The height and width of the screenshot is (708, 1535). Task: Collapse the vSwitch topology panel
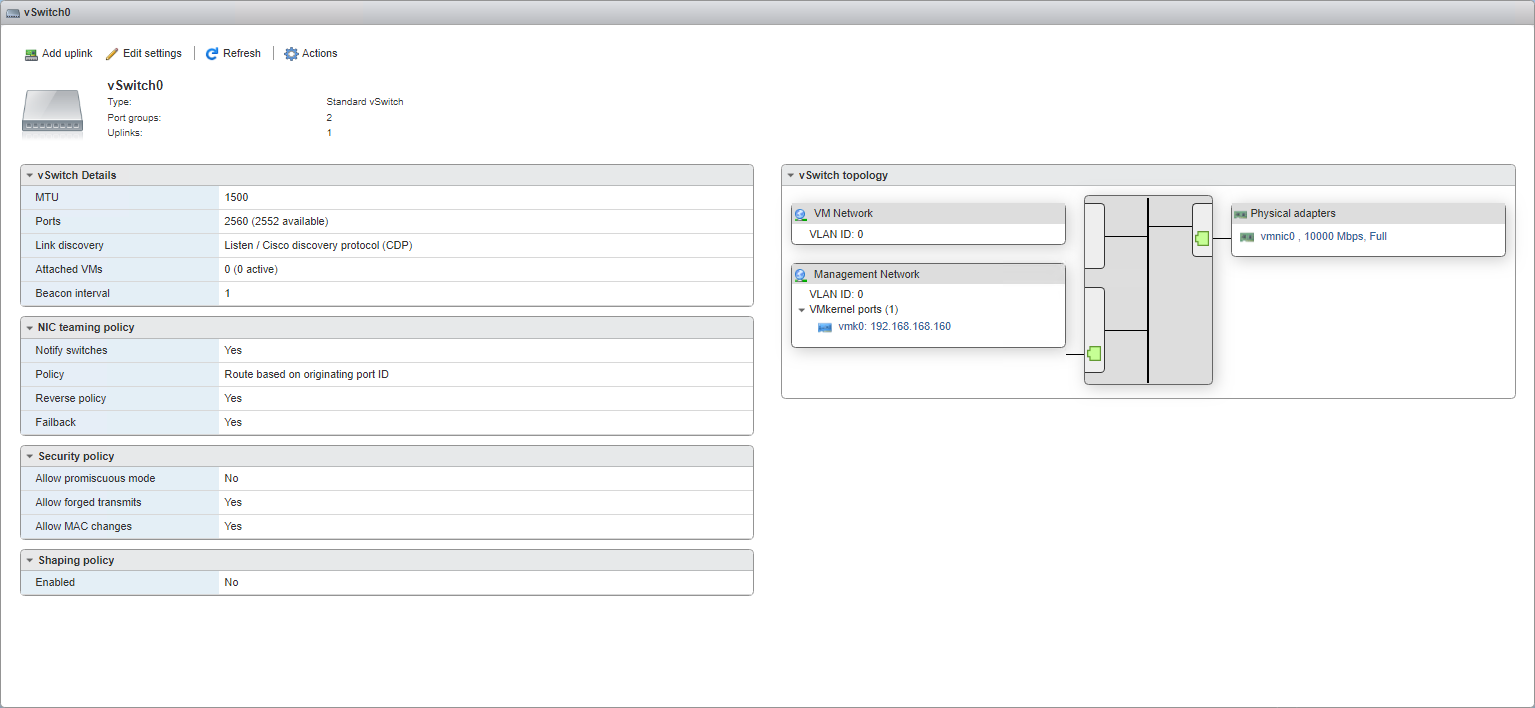point(791,176)
